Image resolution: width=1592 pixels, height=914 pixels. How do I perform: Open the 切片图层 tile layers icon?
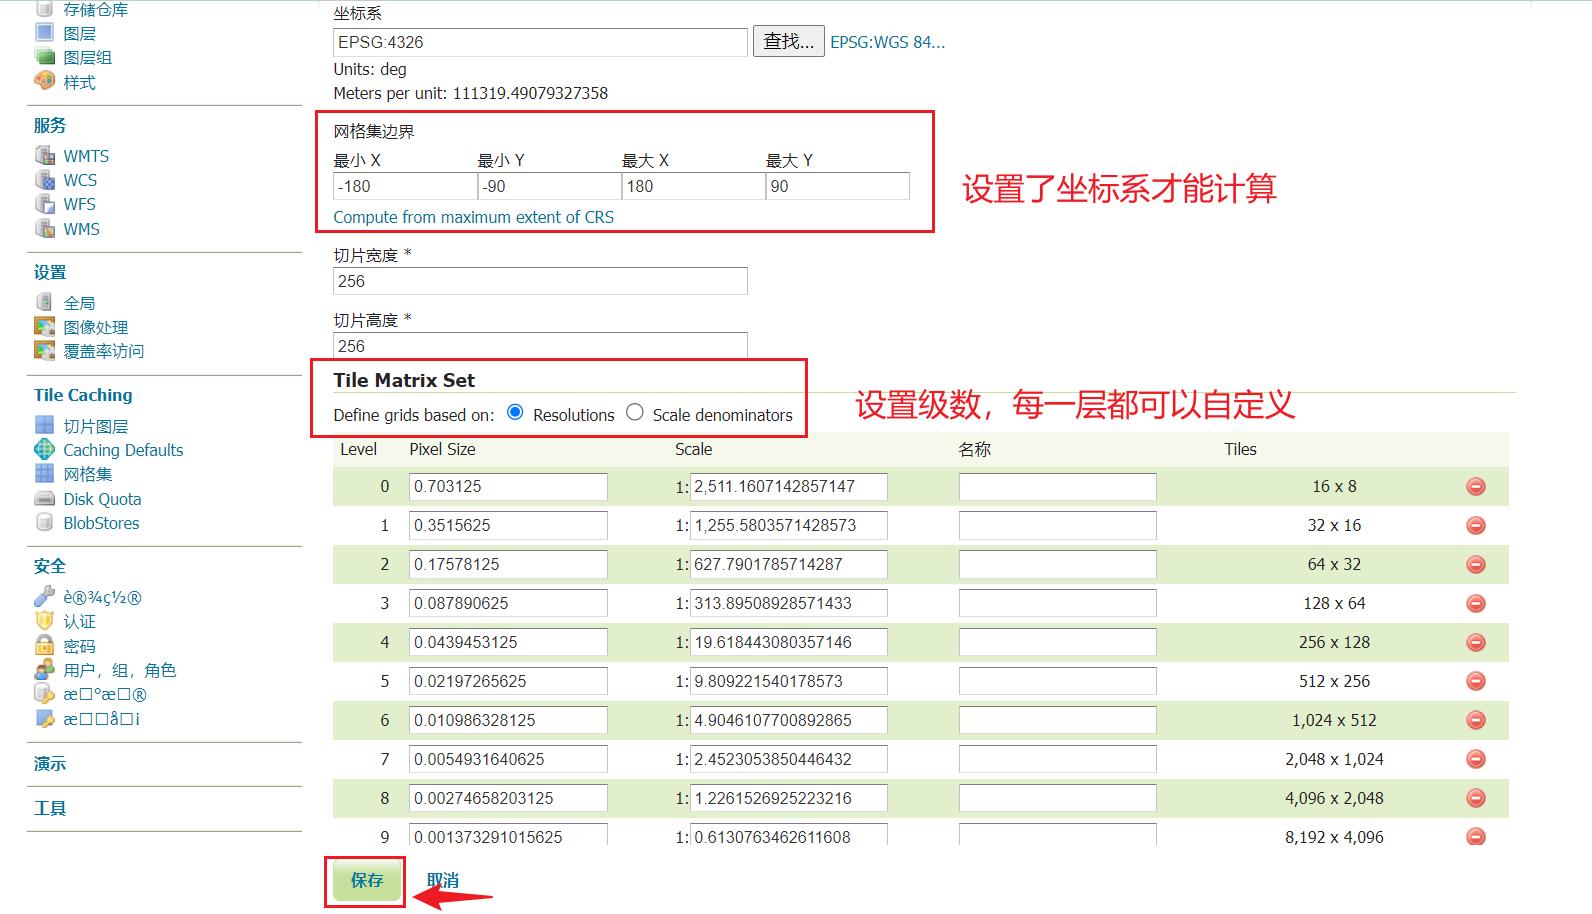(x=44, y=425)
